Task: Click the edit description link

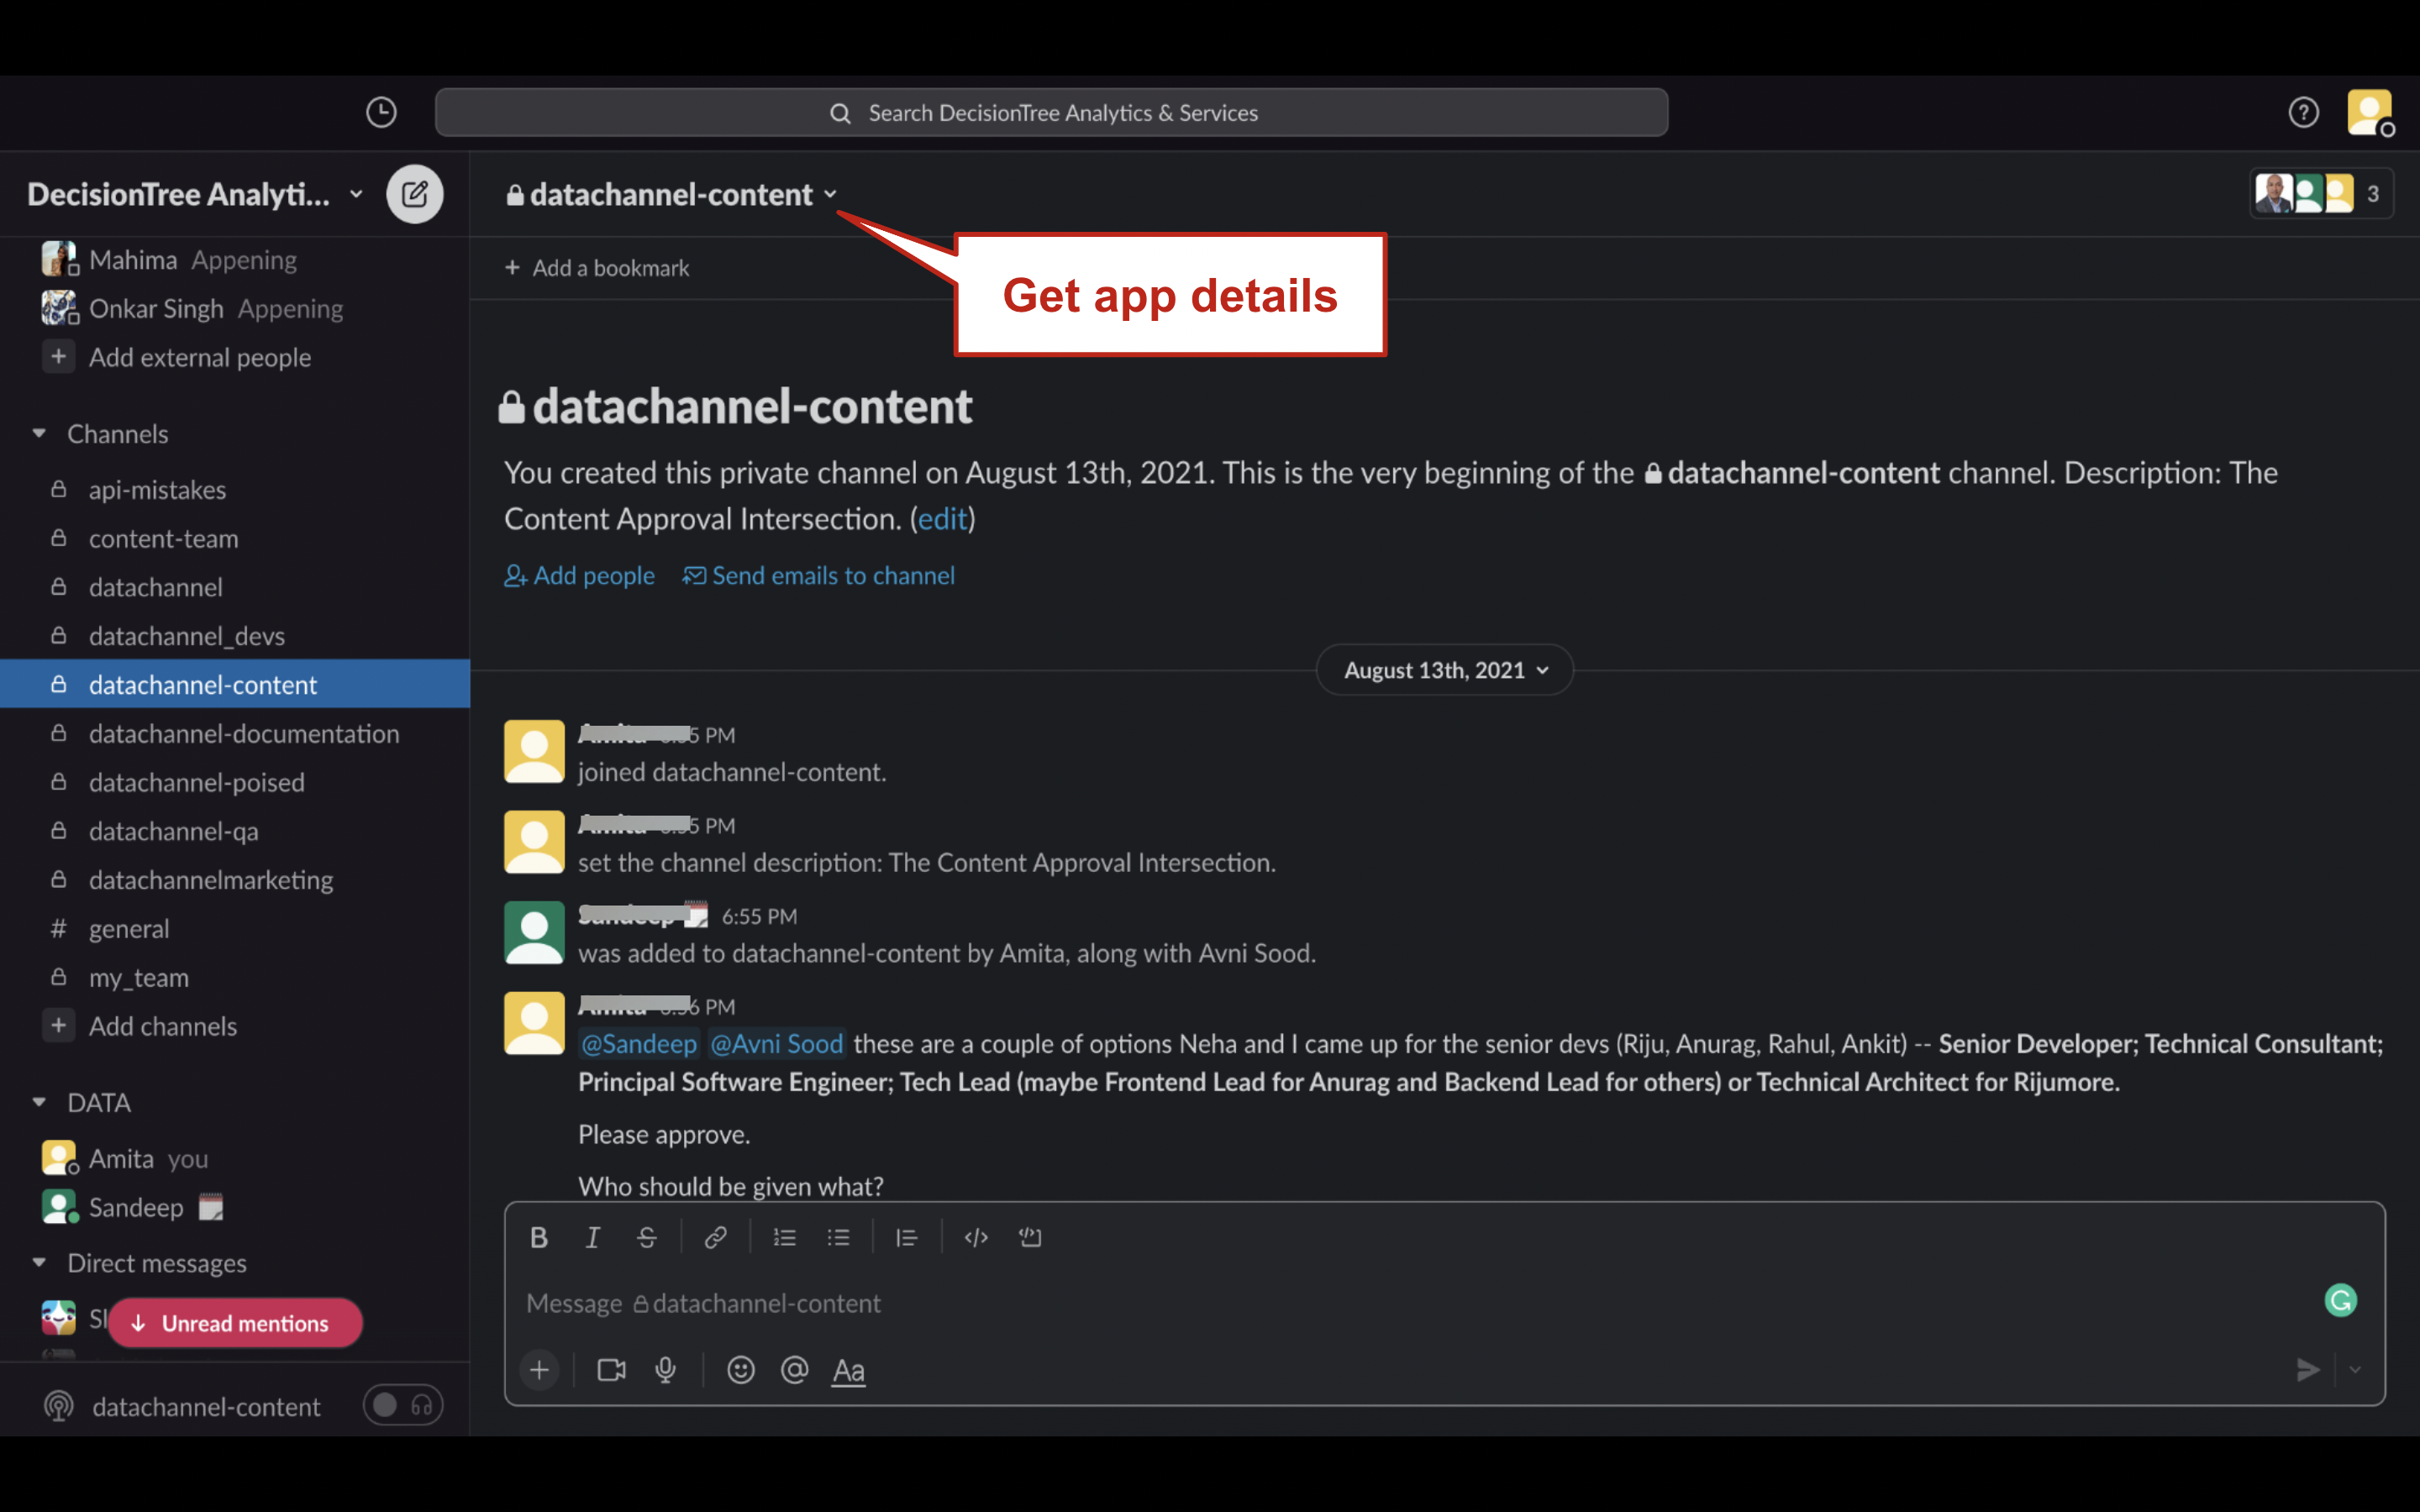Action: 942,519
